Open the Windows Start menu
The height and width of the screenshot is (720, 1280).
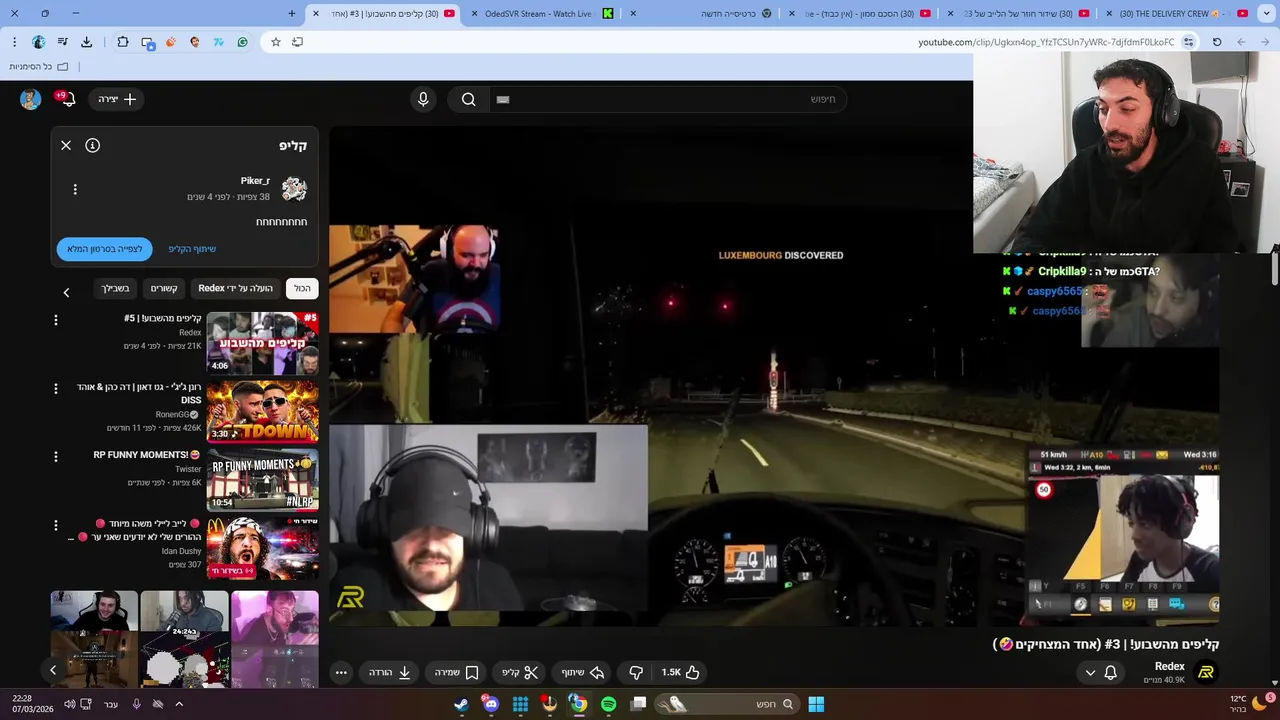point(816,704)
